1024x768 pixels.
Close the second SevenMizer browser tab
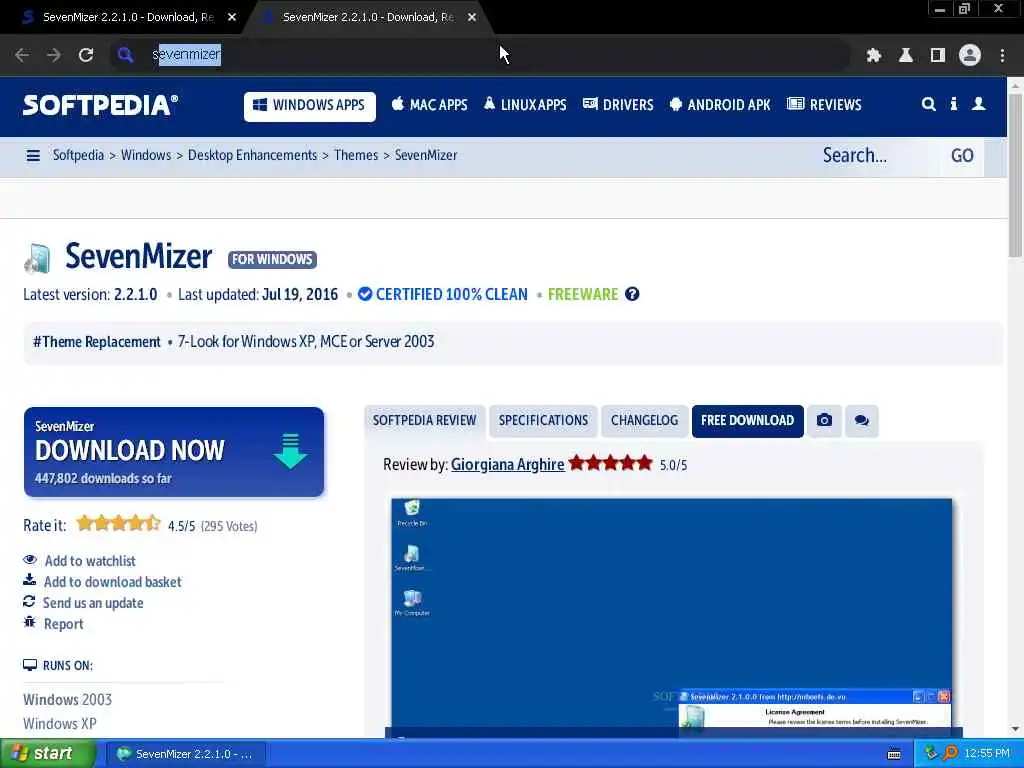472,17
